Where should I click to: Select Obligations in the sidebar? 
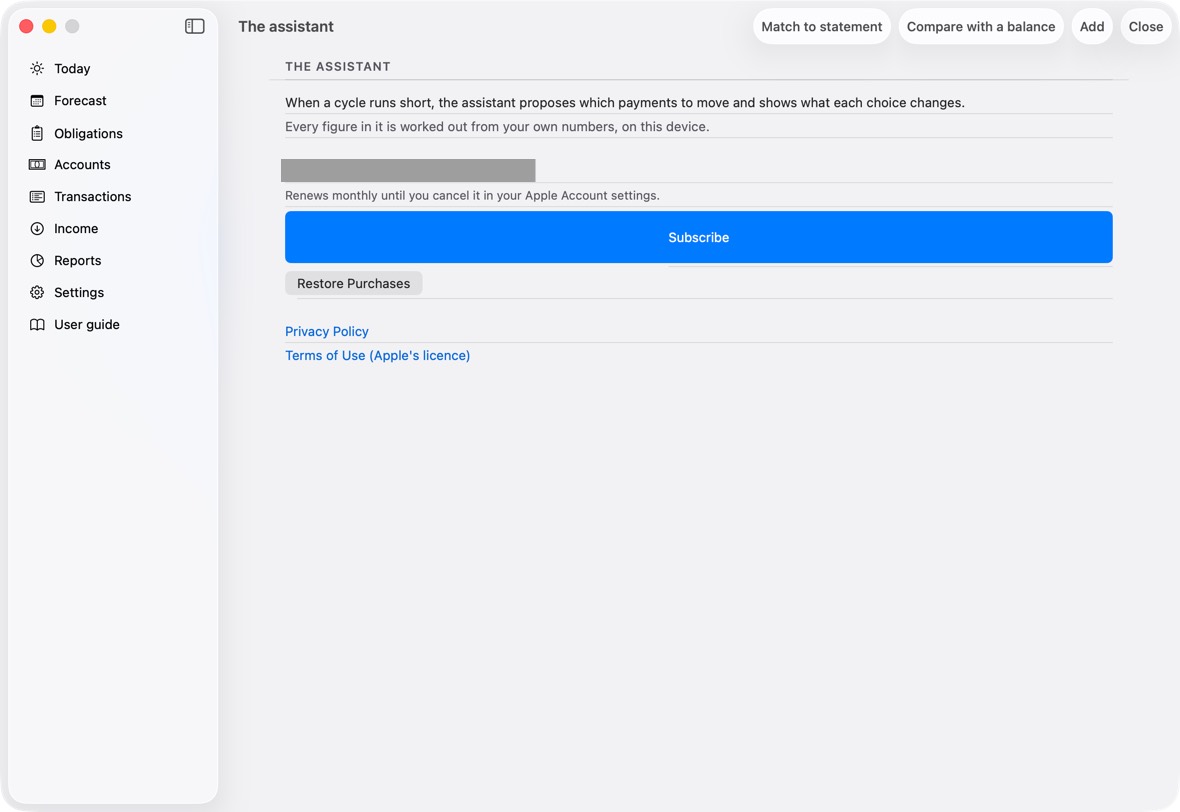pyautogui.click(x=88, y=133)
